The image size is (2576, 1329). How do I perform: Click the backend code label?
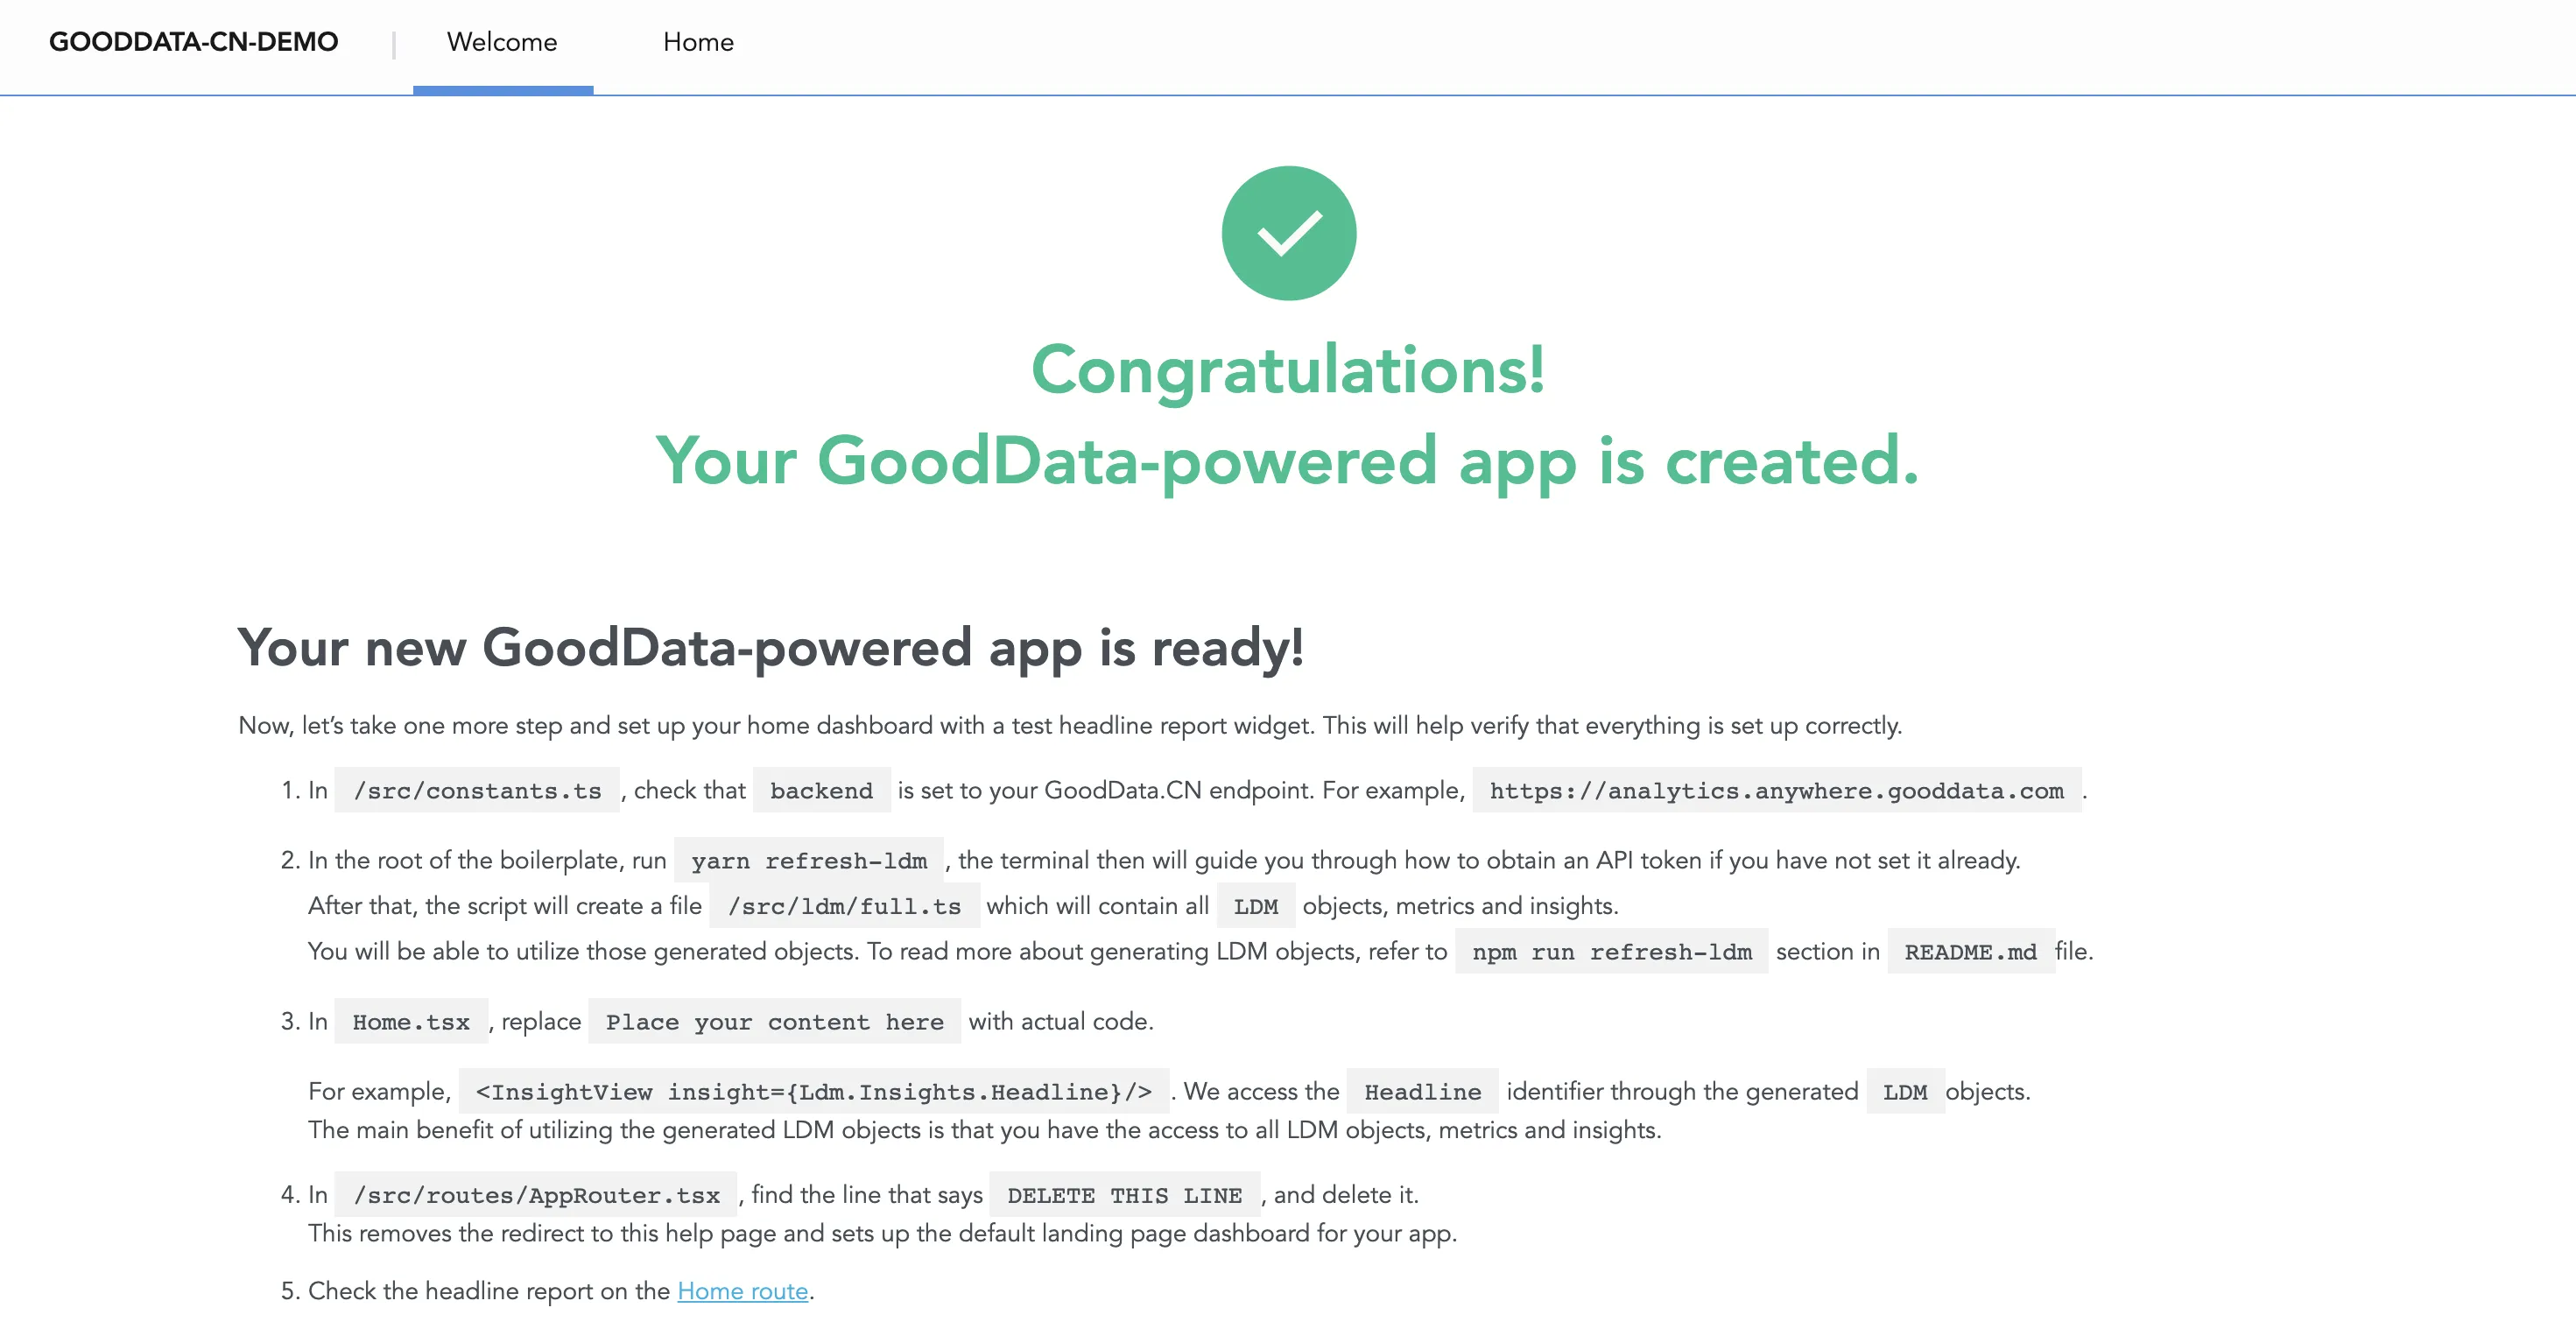(821, 790)
